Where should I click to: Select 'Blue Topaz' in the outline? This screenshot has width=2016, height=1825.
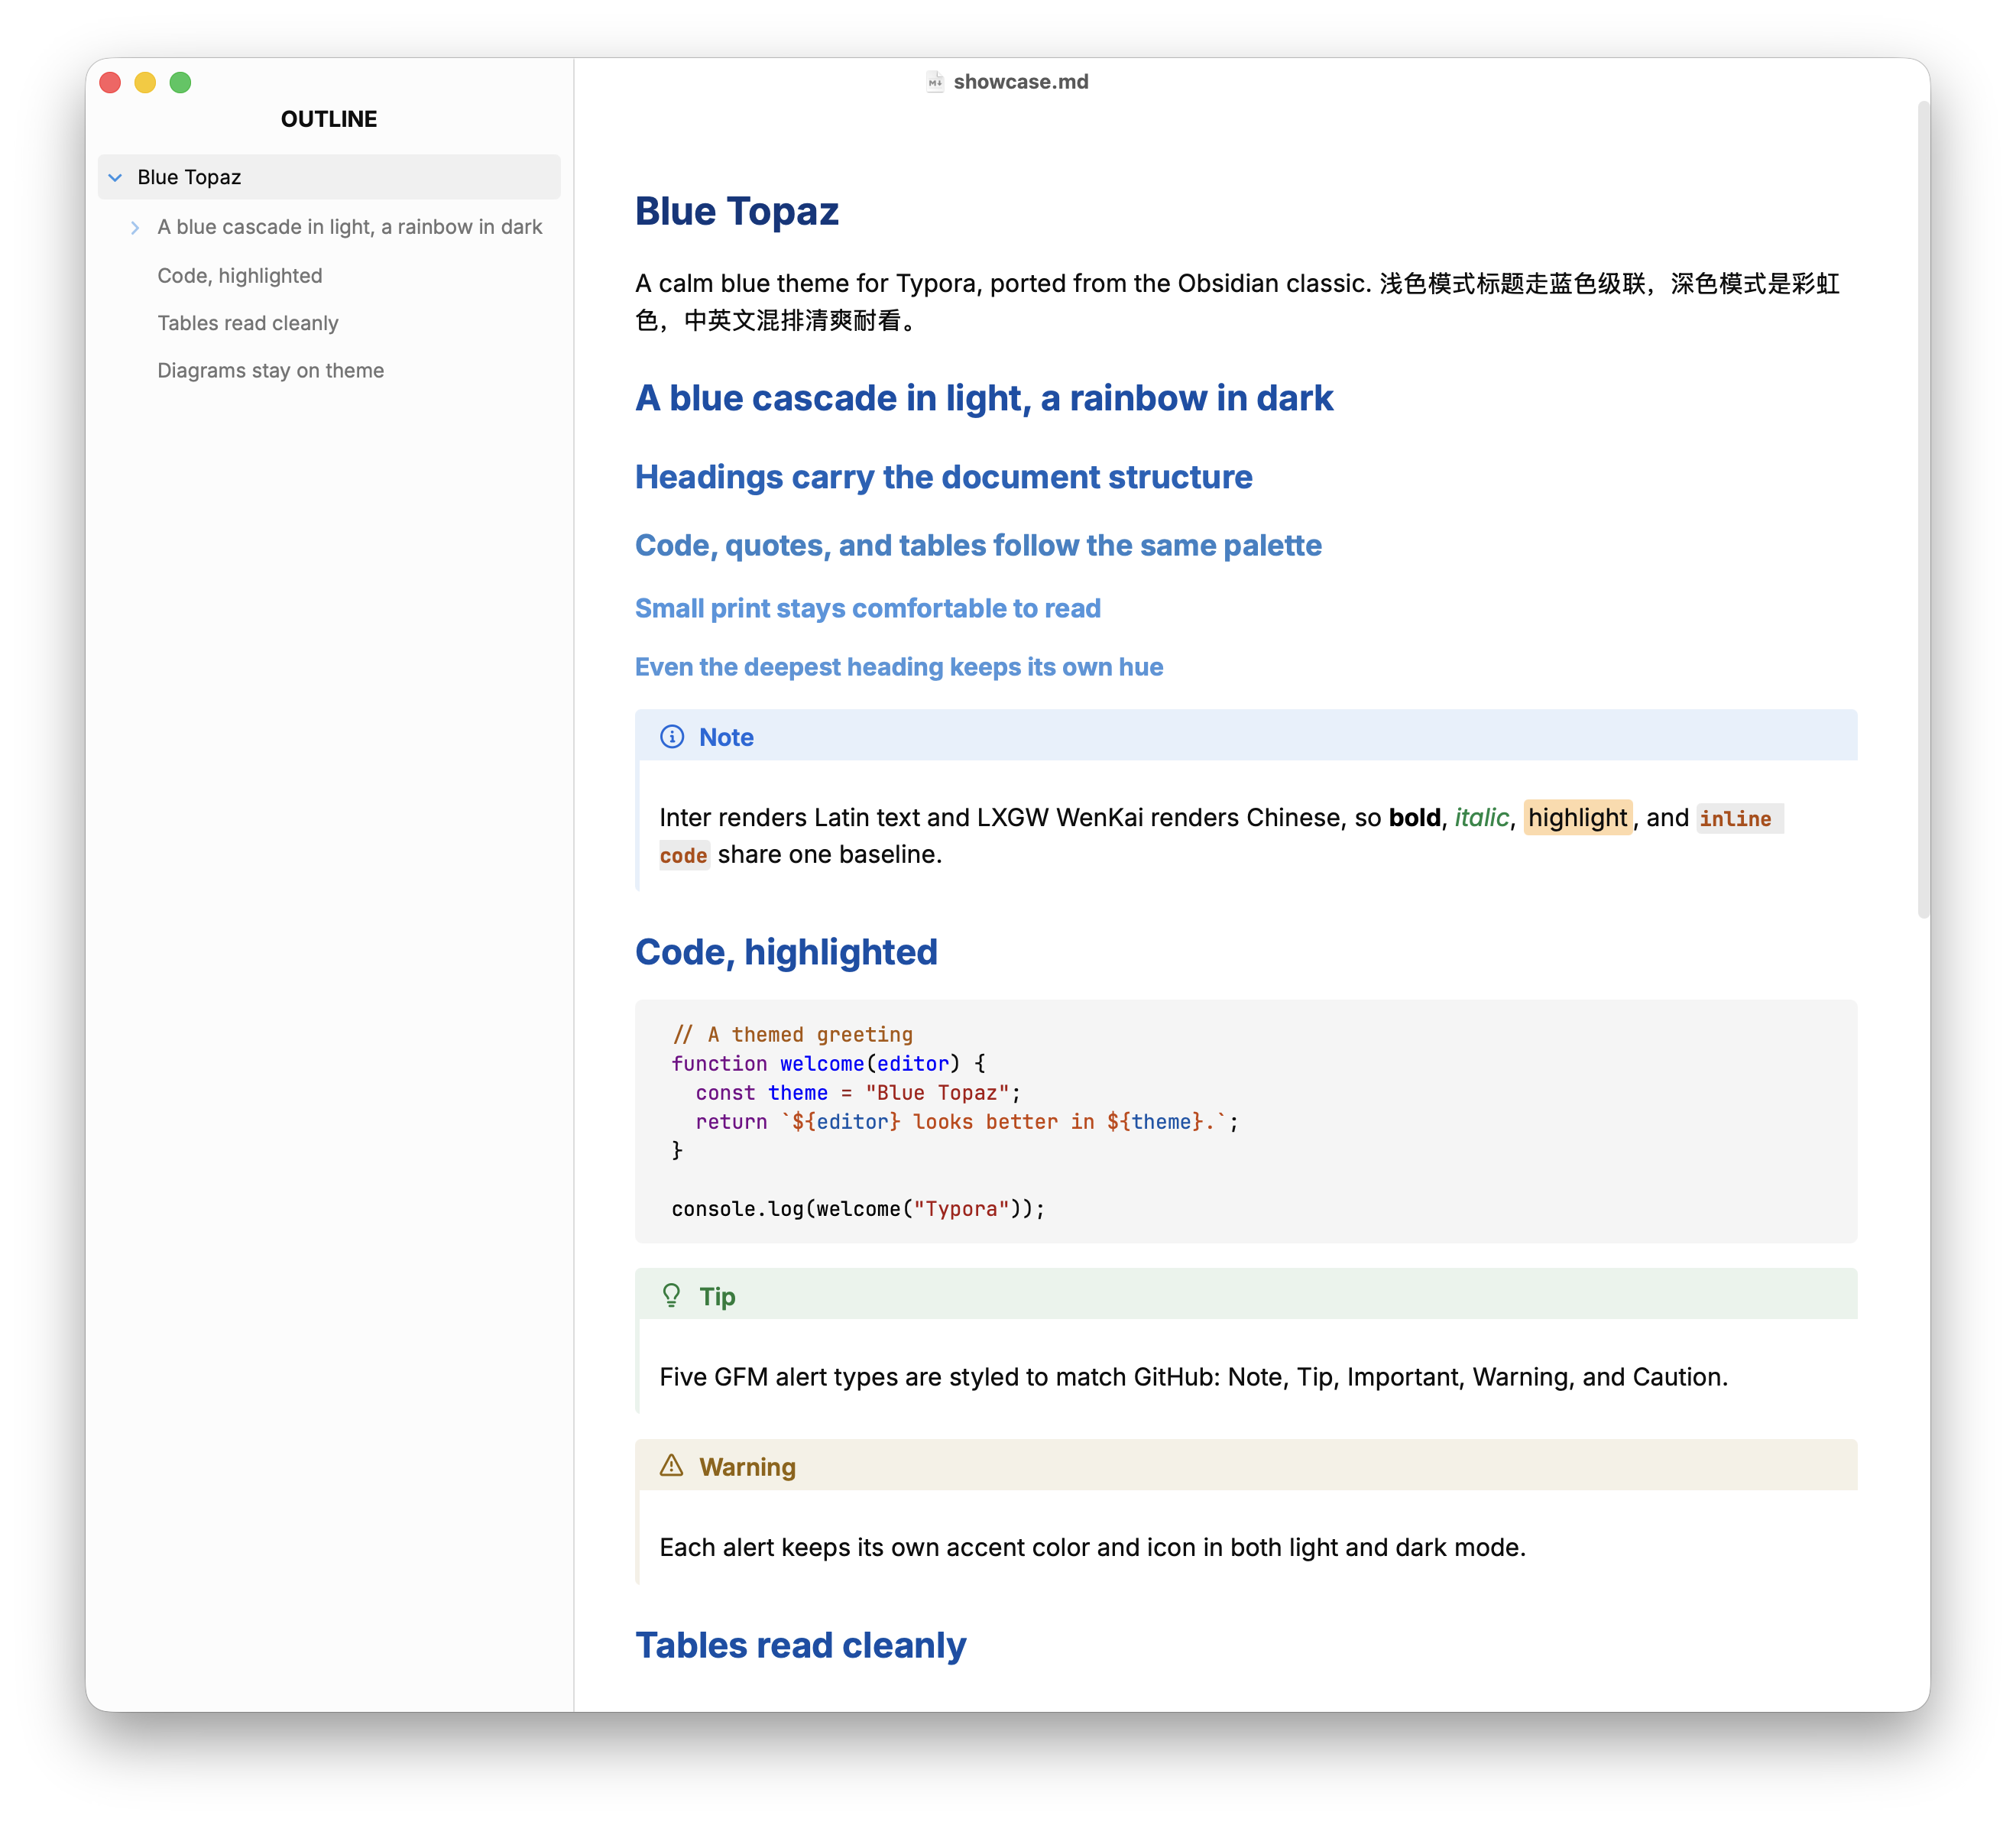pyautogui.click(x=329, y=177)
